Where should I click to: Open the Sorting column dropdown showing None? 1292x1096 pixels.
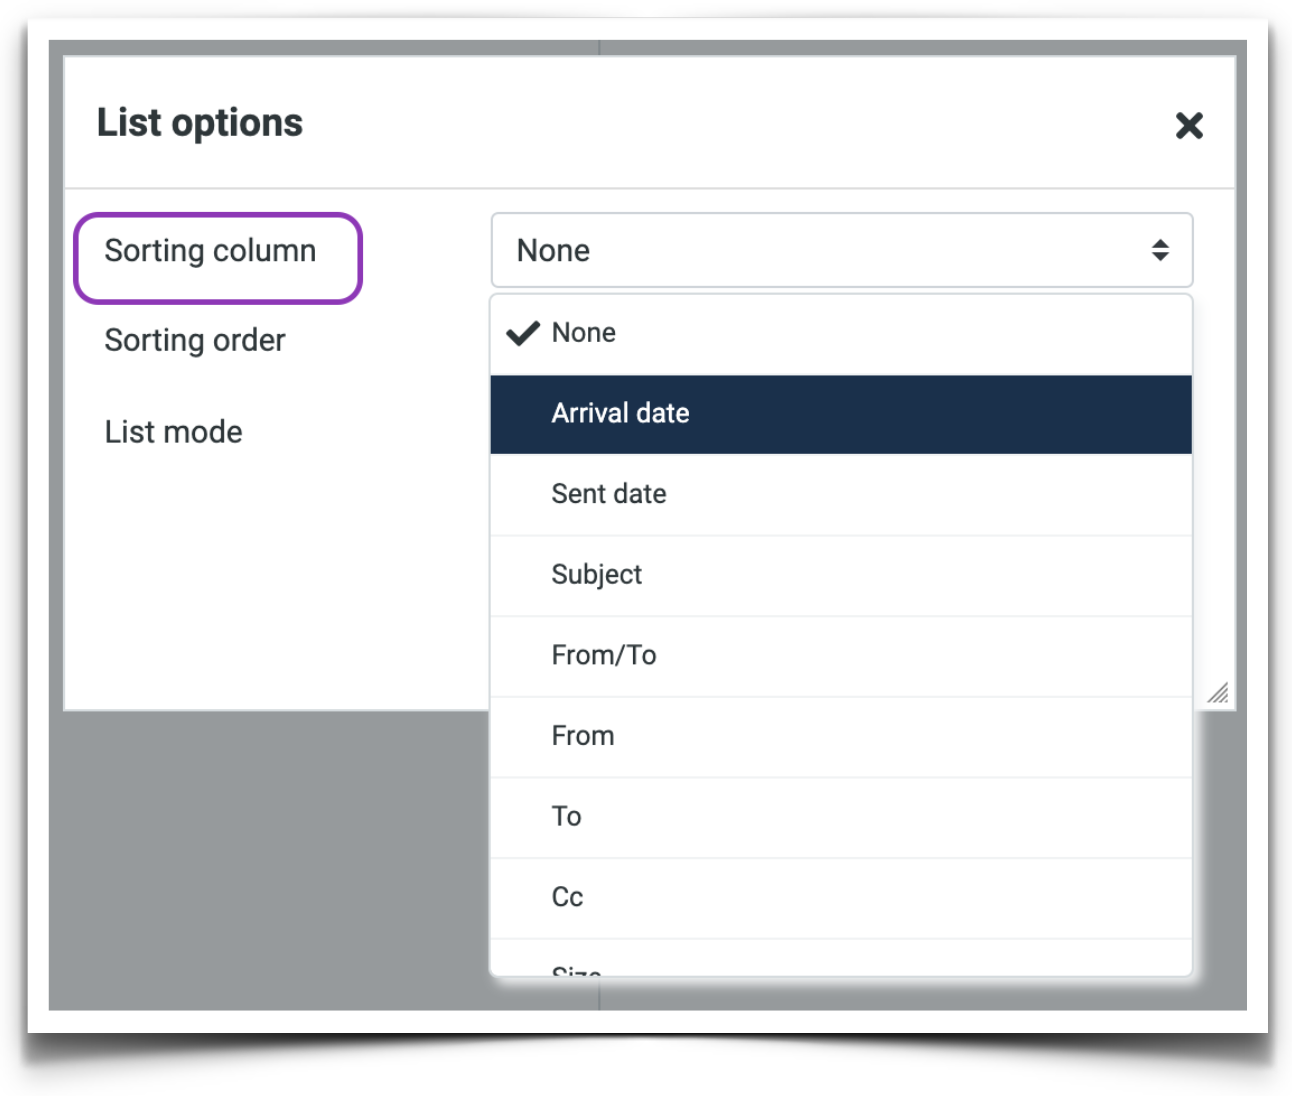click(x=842, y=250)
